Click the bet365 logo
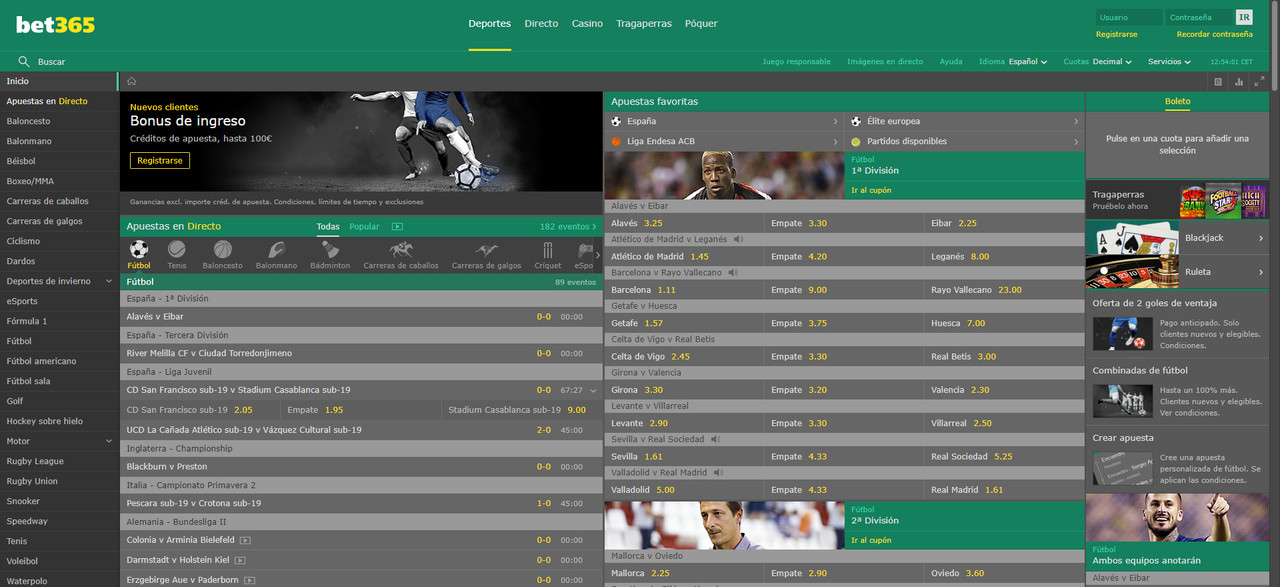This screenshot has width=1280, height=587. pyautogui.click(x=56, y=24)
